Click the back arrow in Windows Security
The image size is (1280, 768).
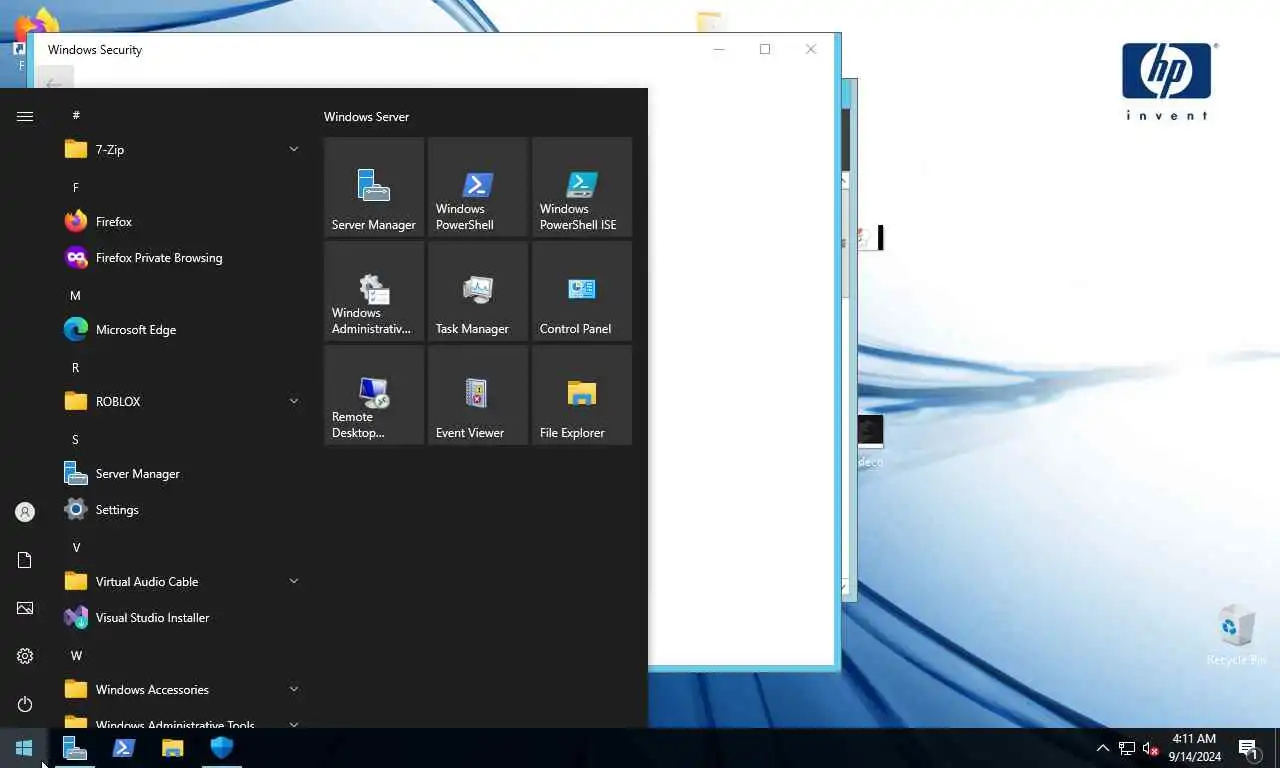coord(54,82)
